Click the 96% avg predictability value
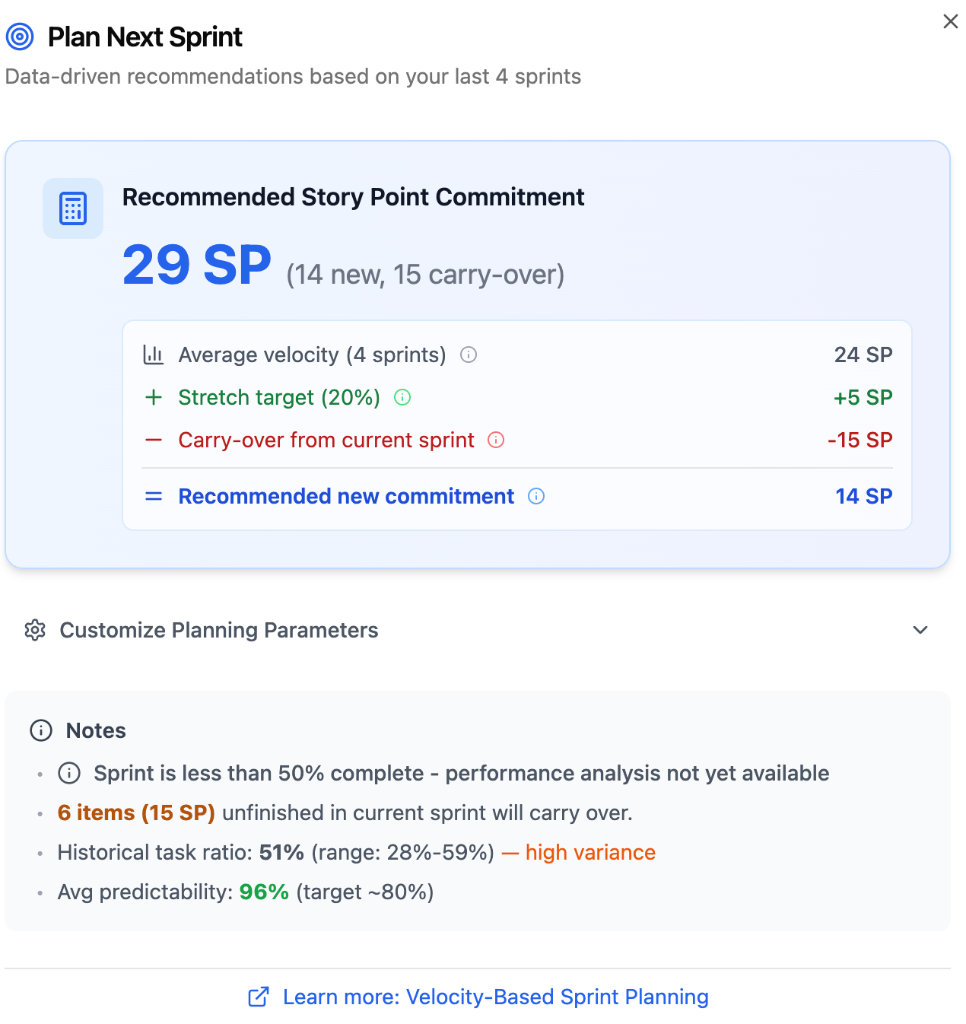 (264, 892)
